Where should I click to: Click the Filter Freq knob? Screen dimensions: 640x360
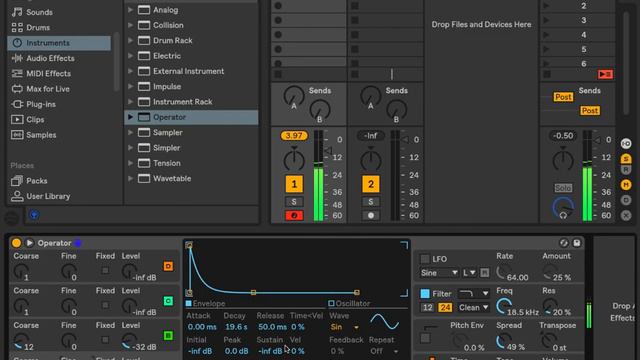pos(504,306)
